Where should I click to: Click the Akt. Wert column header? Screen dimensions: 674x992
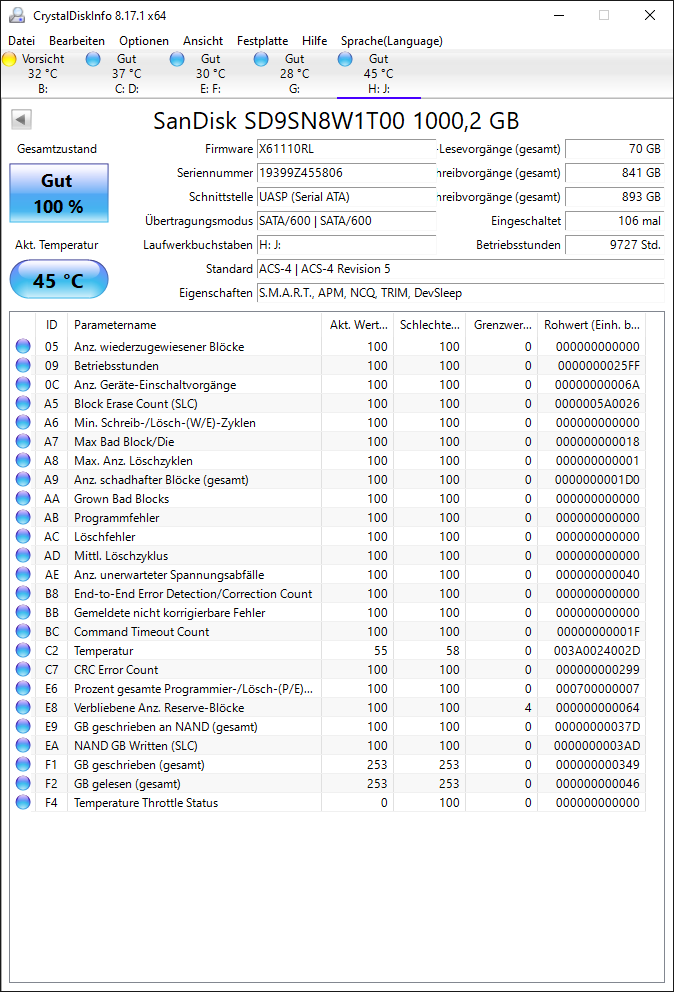358,325
